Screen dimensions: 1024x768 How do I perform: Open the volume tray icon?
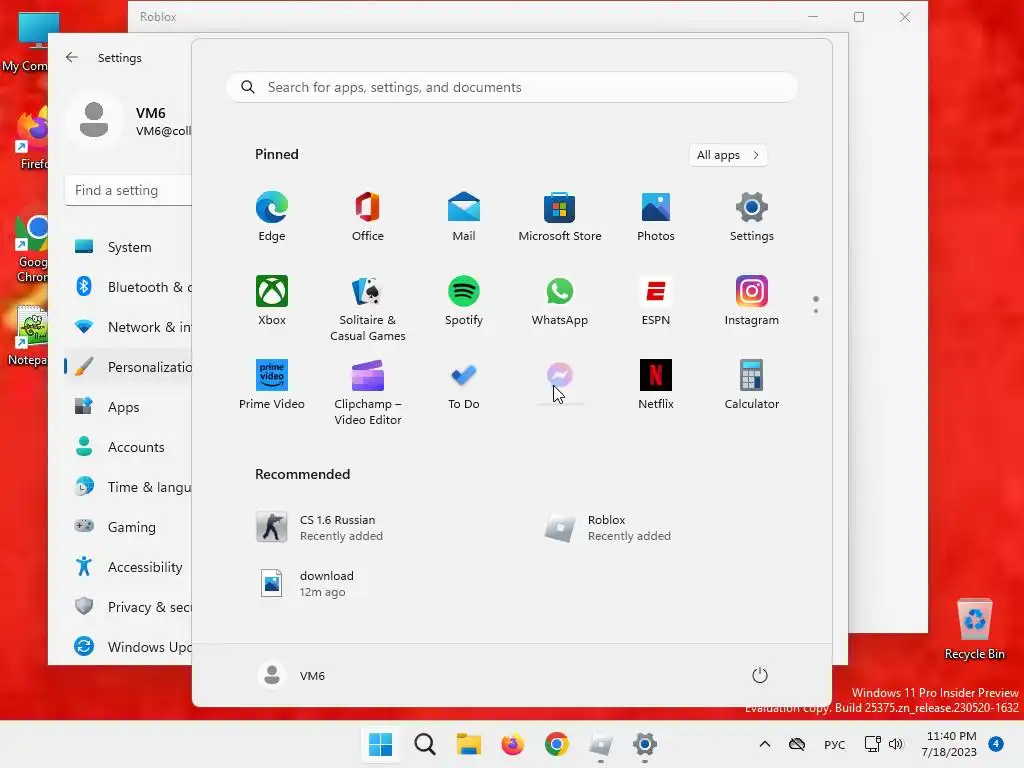tap(895, 744)
